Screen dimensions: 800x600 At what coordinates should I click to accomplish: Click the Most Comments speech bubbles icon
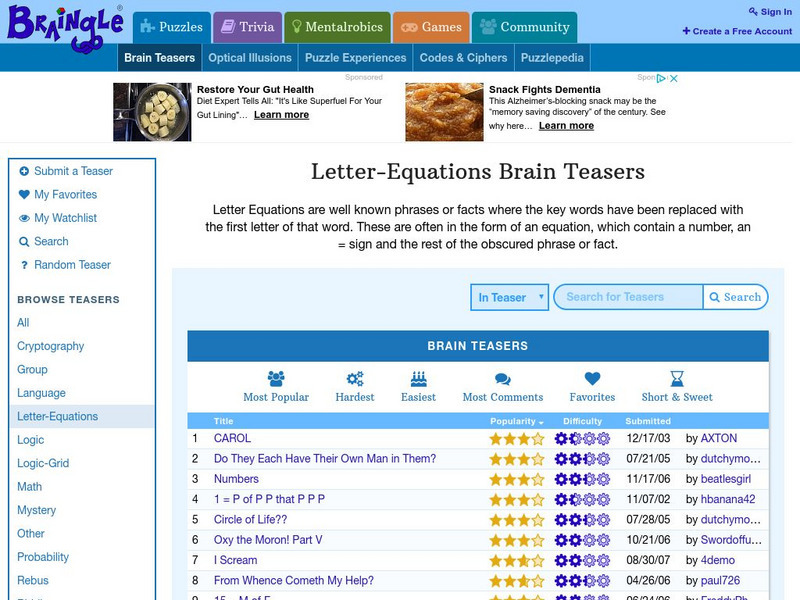coord(503,379)
